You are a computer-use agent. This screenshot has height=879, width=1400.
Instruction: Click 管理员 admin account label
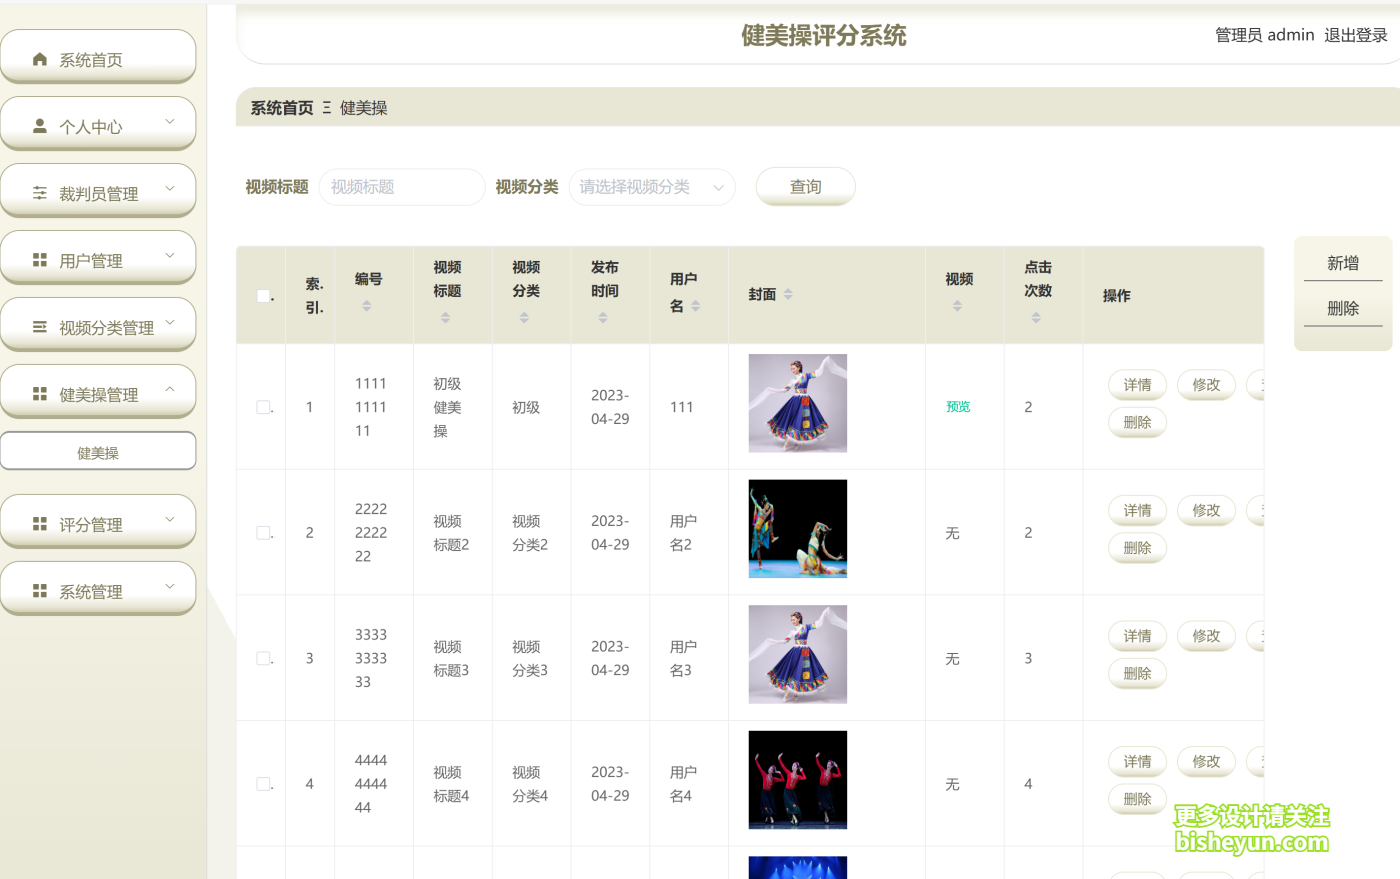[1265, 35]
